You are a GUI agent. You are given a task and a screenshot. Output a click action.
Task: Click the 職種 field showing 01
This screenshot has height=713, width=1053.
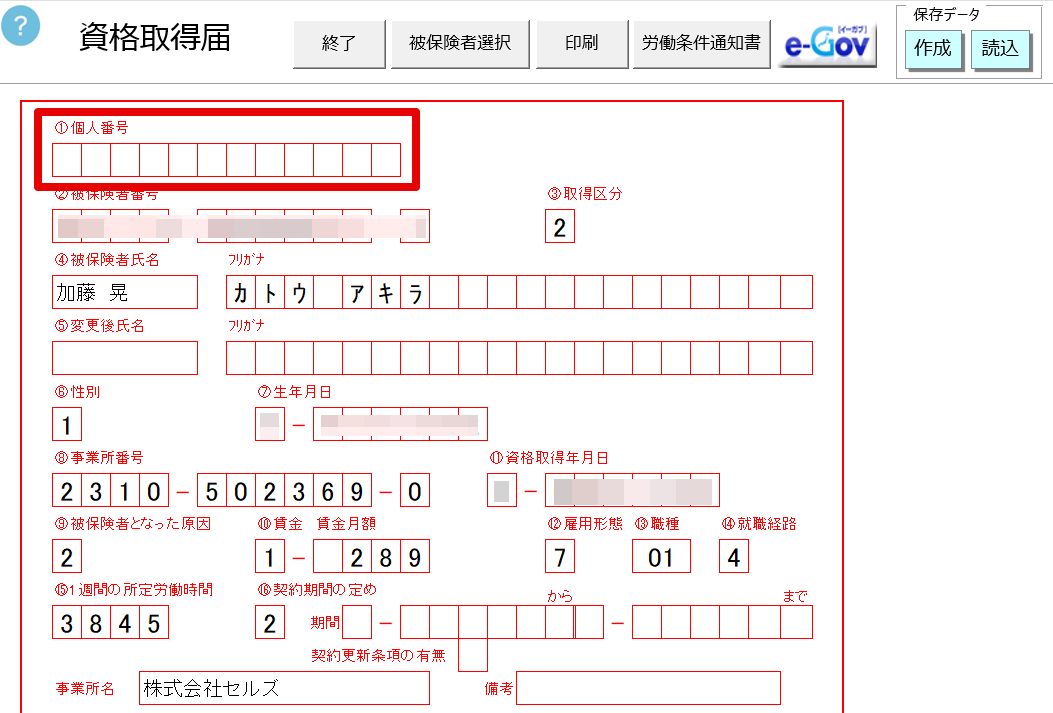click(x=661, y=557)
